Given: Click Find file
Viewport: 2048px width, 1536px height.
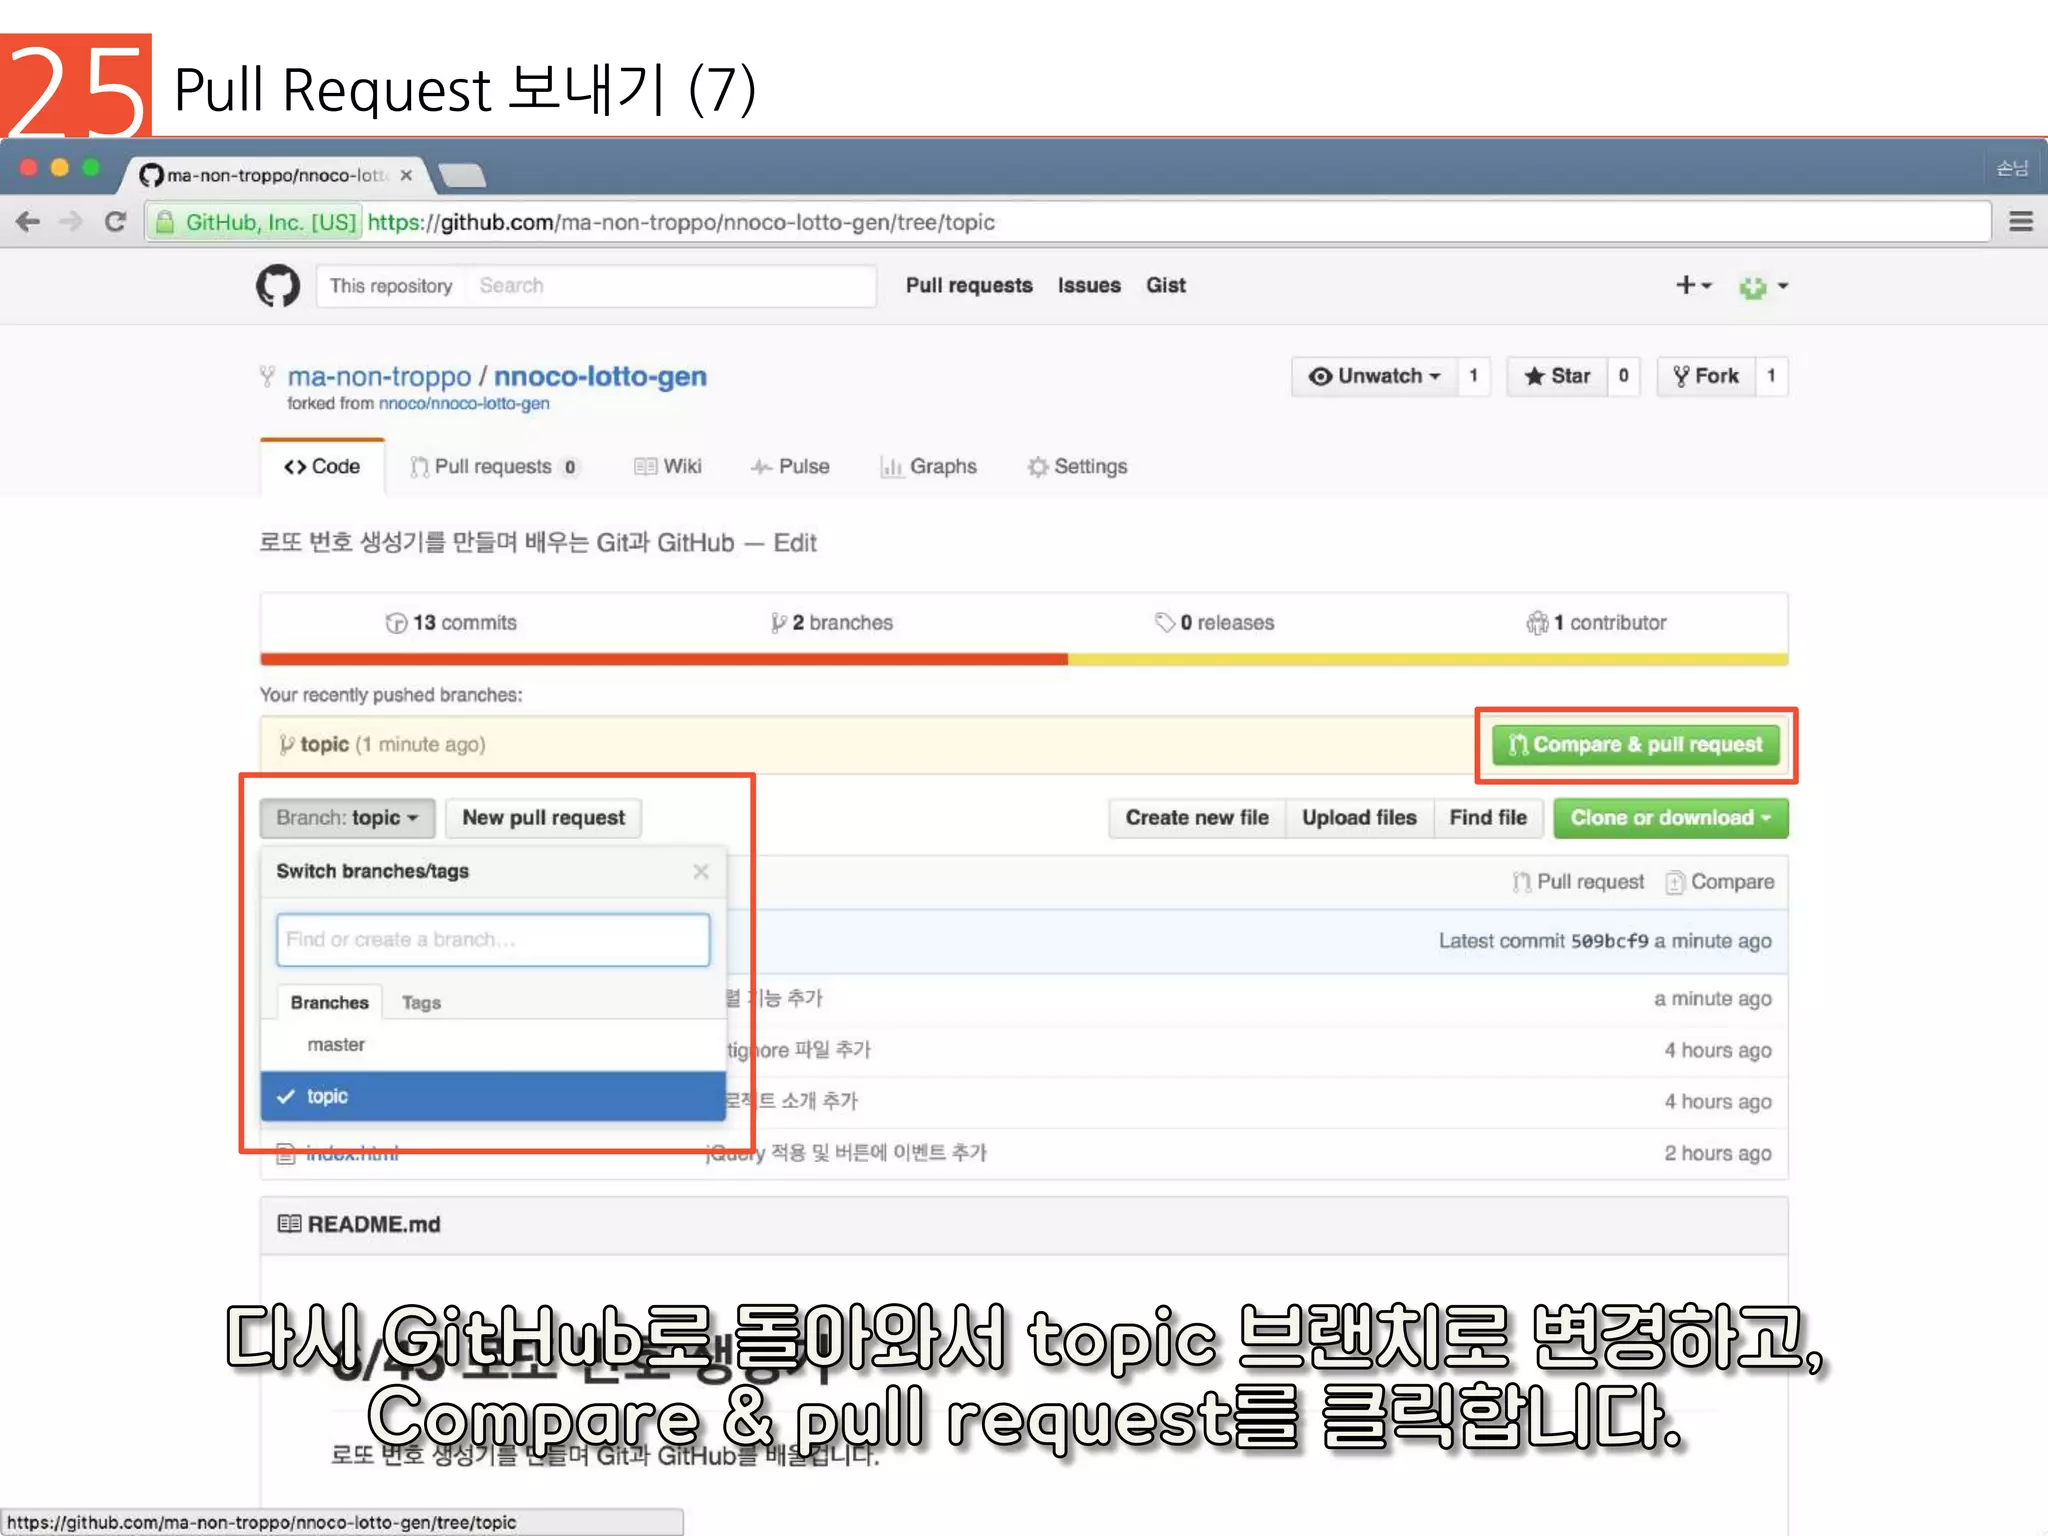Looking at the screenshot, I should coord(1488,818).
